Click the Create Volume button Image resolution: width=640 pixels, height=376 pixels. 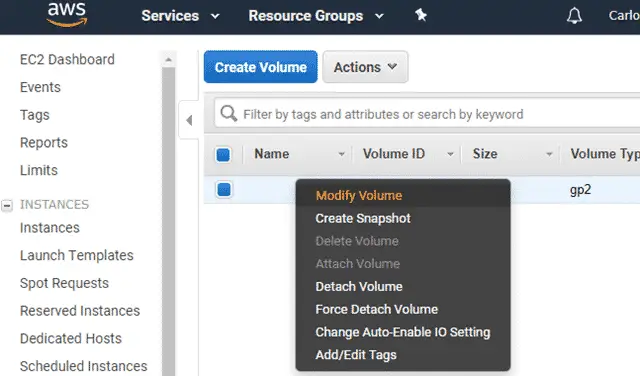click(260, 67)
